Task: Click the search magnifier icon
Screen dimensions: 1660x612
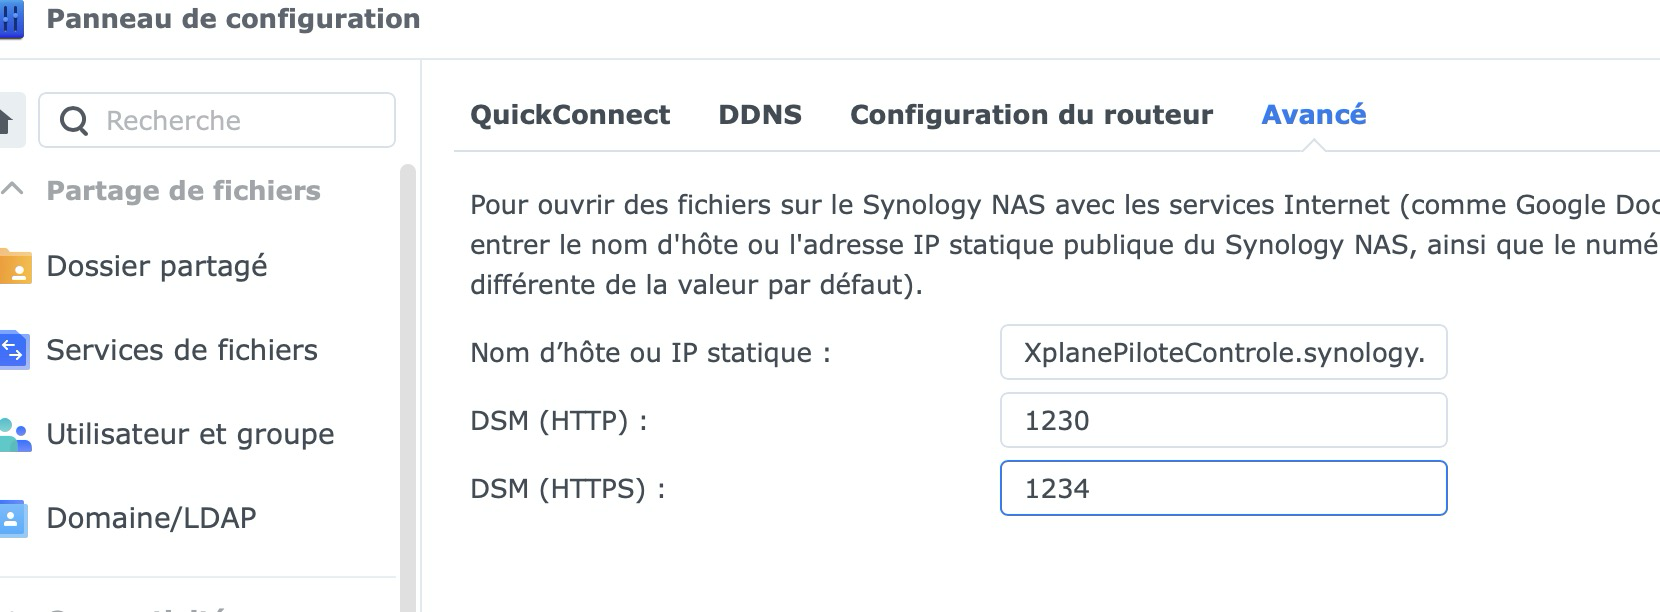Action: pyautogui.click(x=74, y=121)
